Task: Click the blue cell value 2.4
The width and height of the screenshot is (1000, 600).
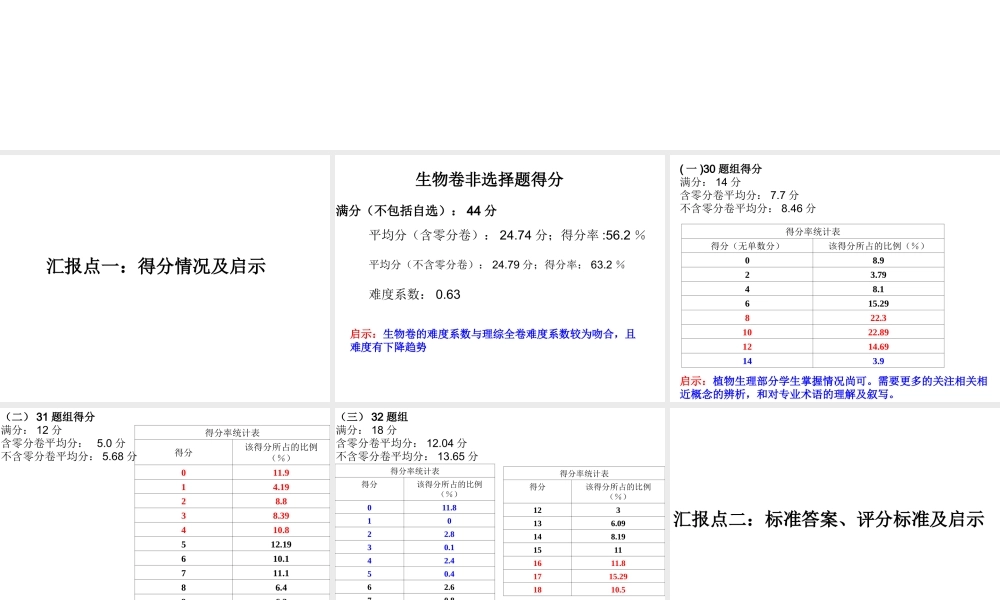Action: (x=449, y=560)
